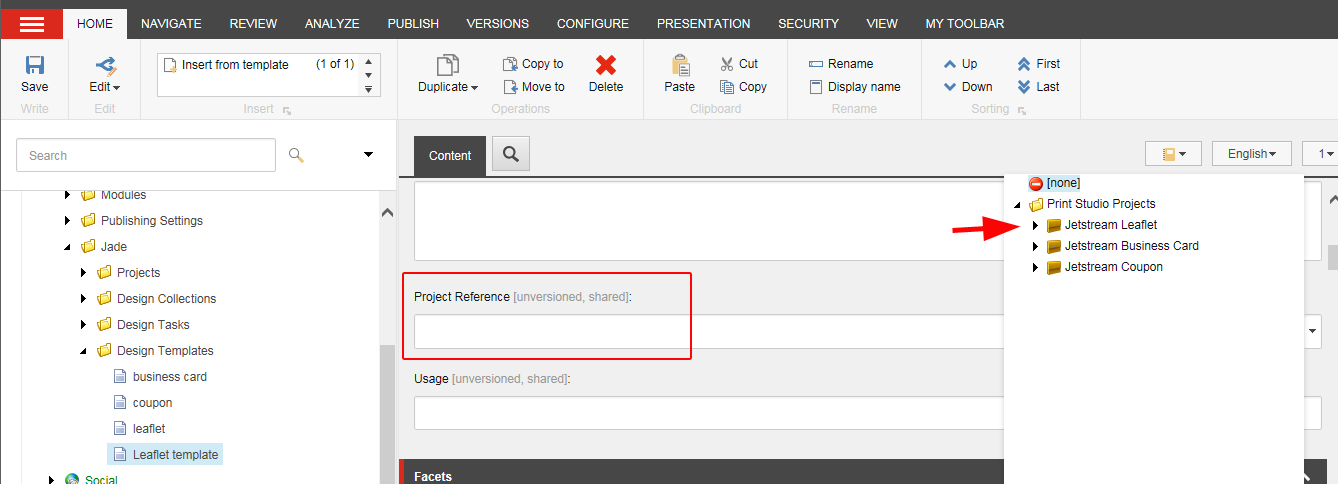This screenshot has height=484, width=1338.
Task: Click the red Delete icon
Action: (605, 66)
